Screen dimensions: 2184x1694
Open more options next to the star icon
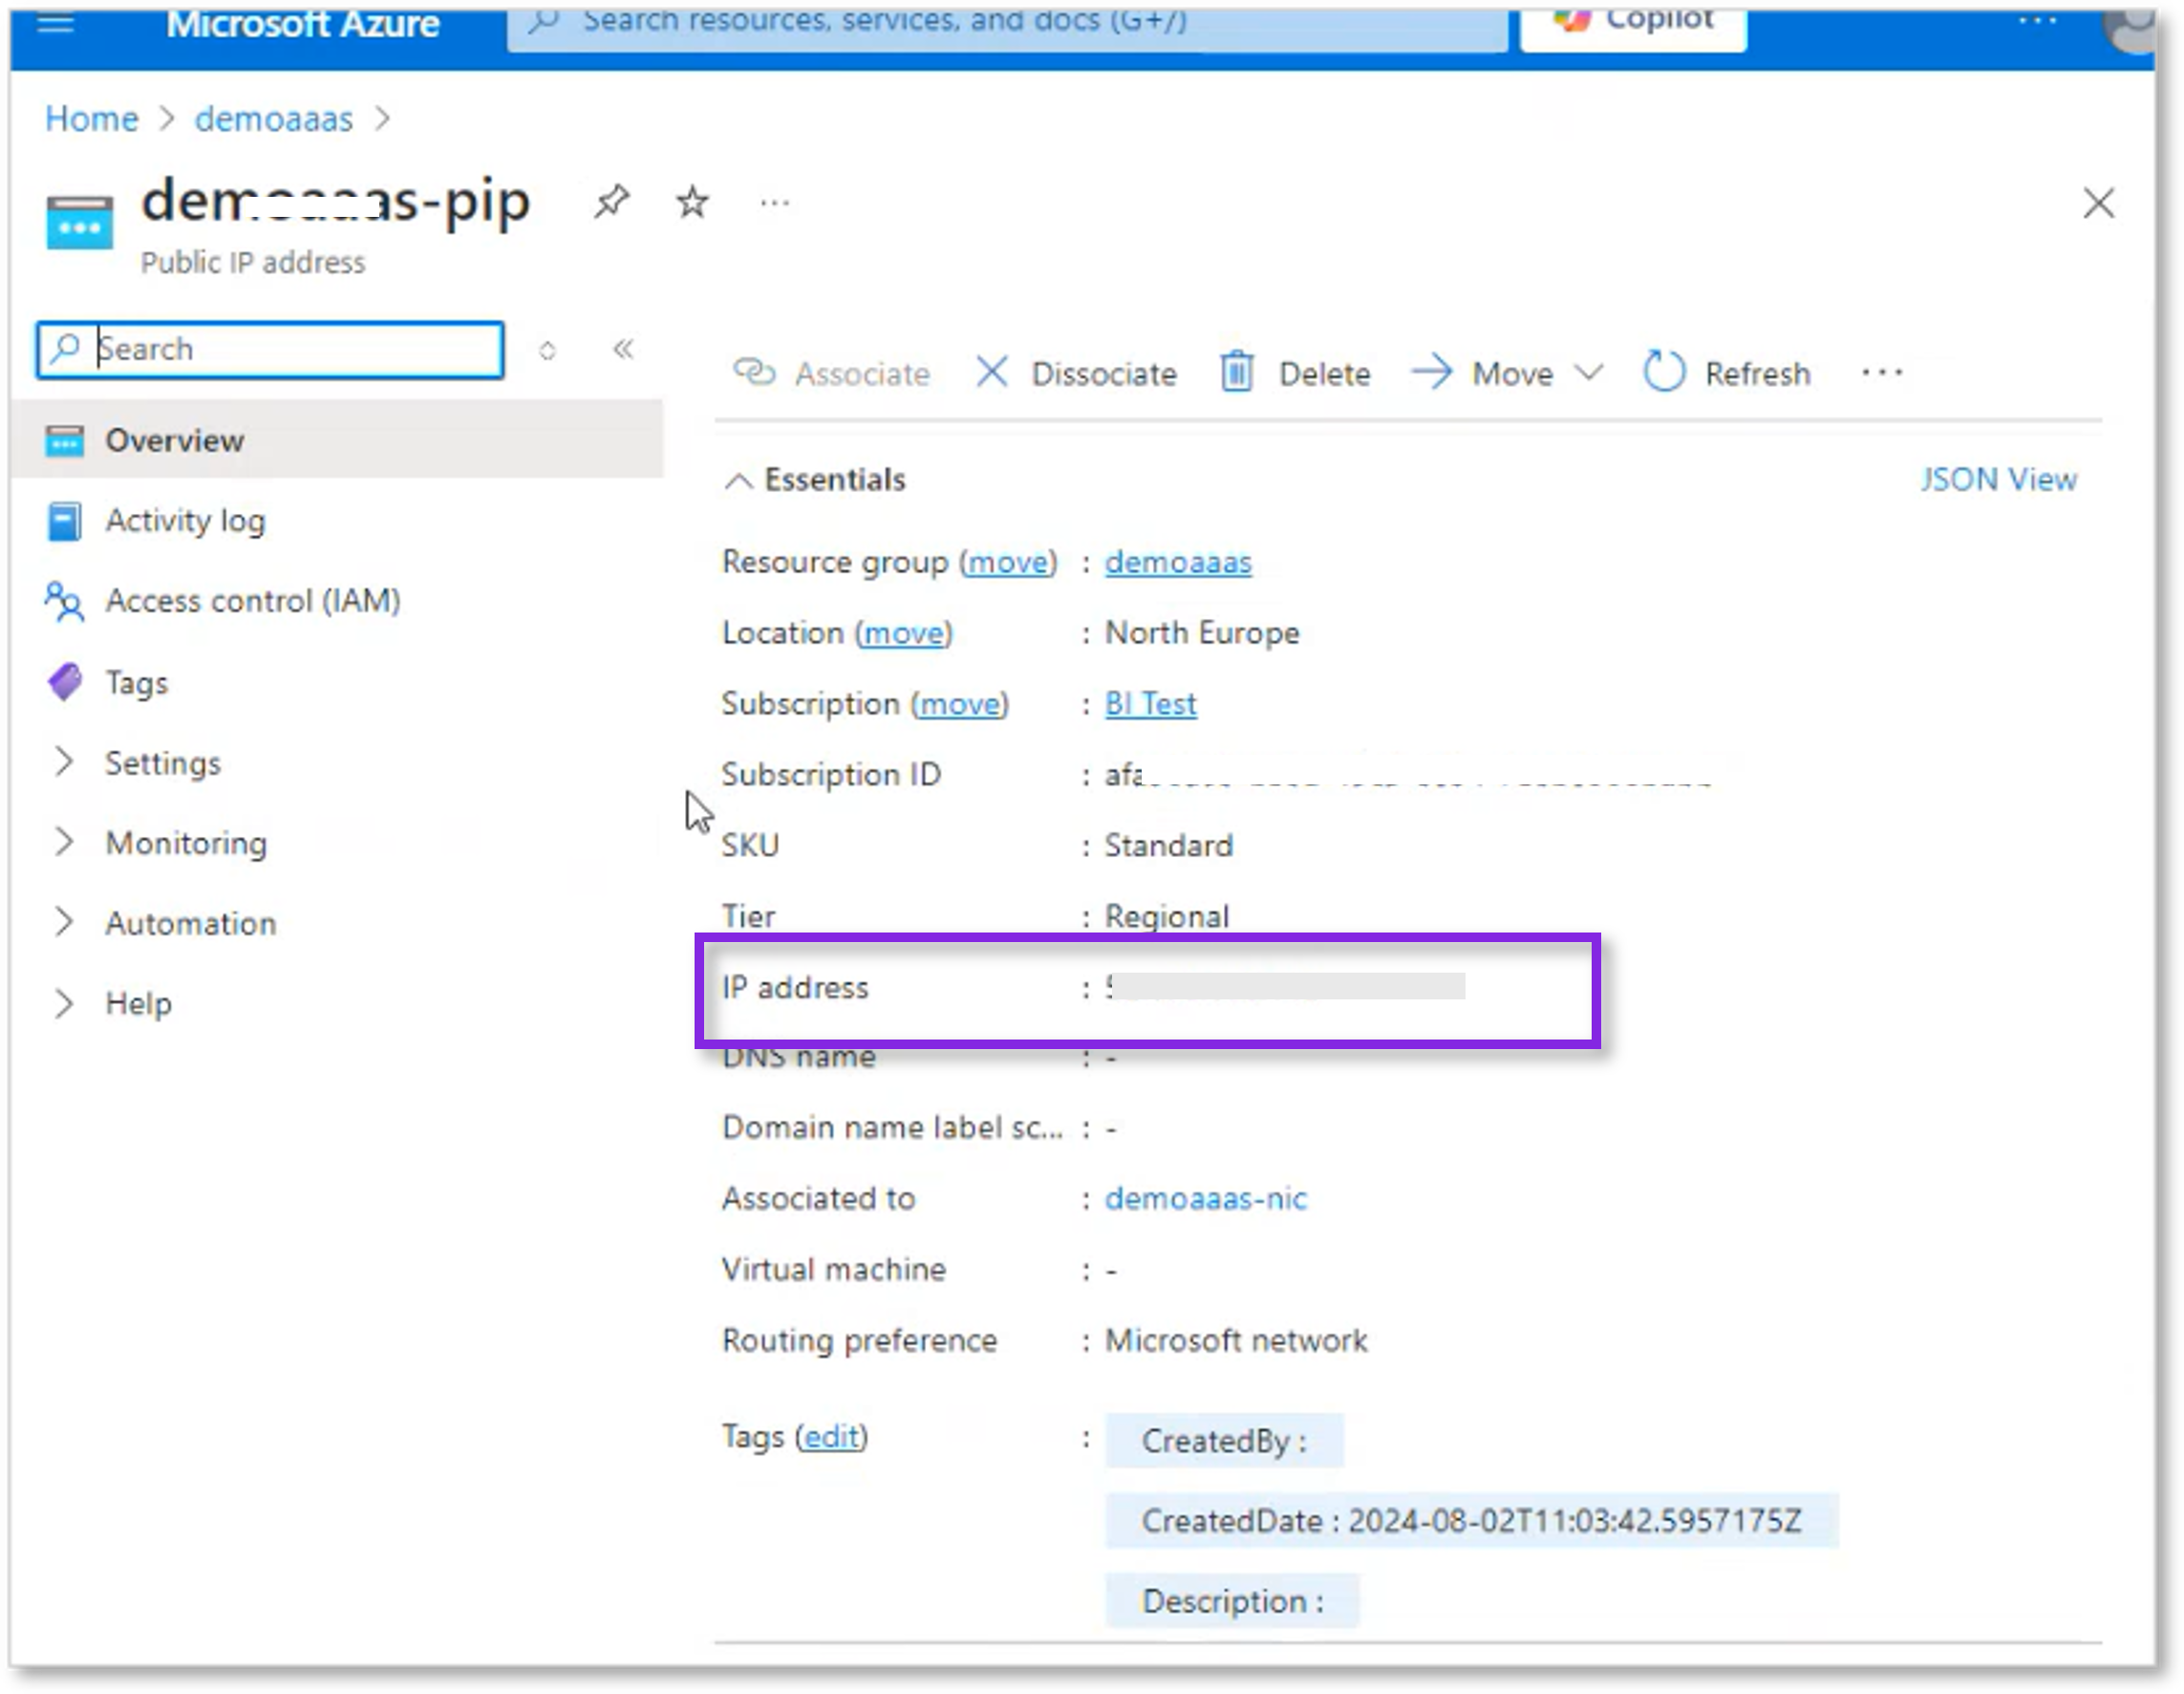click(x=775, y=203)
